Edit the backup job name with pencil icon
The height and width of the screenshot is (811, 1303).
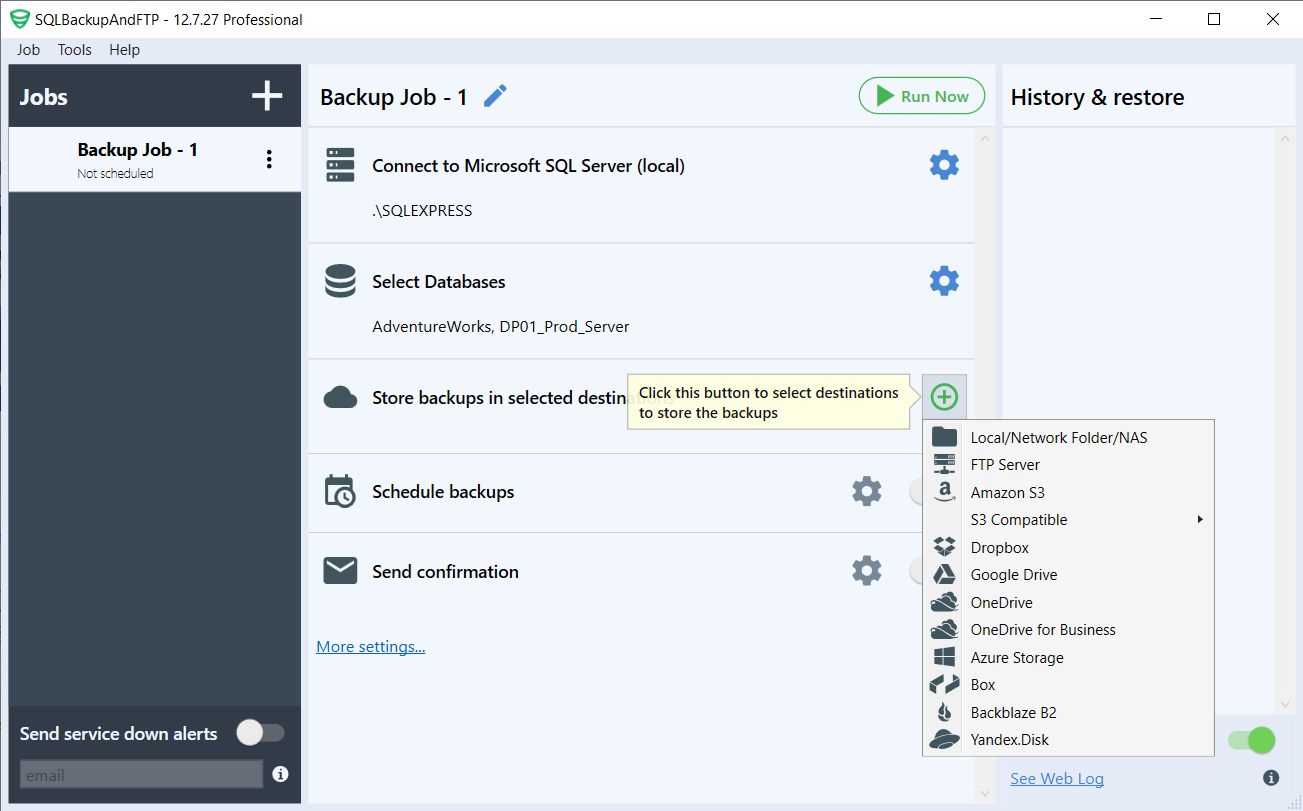tap(494, 94)
